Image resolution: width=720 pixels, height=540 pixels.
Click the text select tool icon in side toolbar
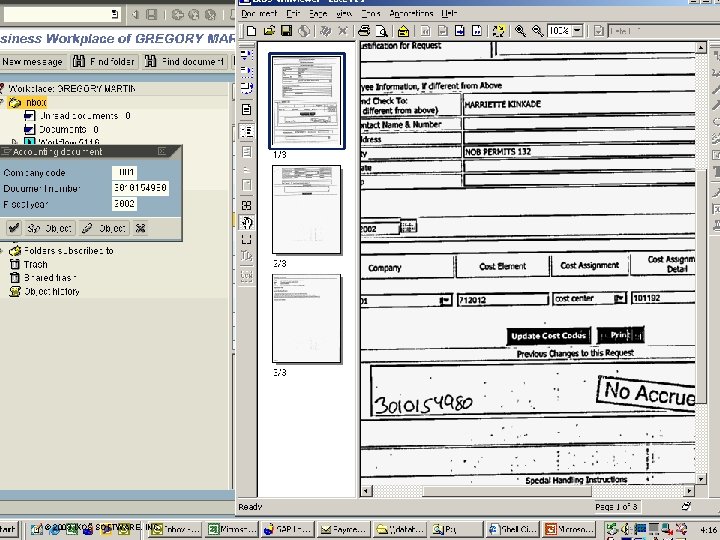[x=247, y=256]
